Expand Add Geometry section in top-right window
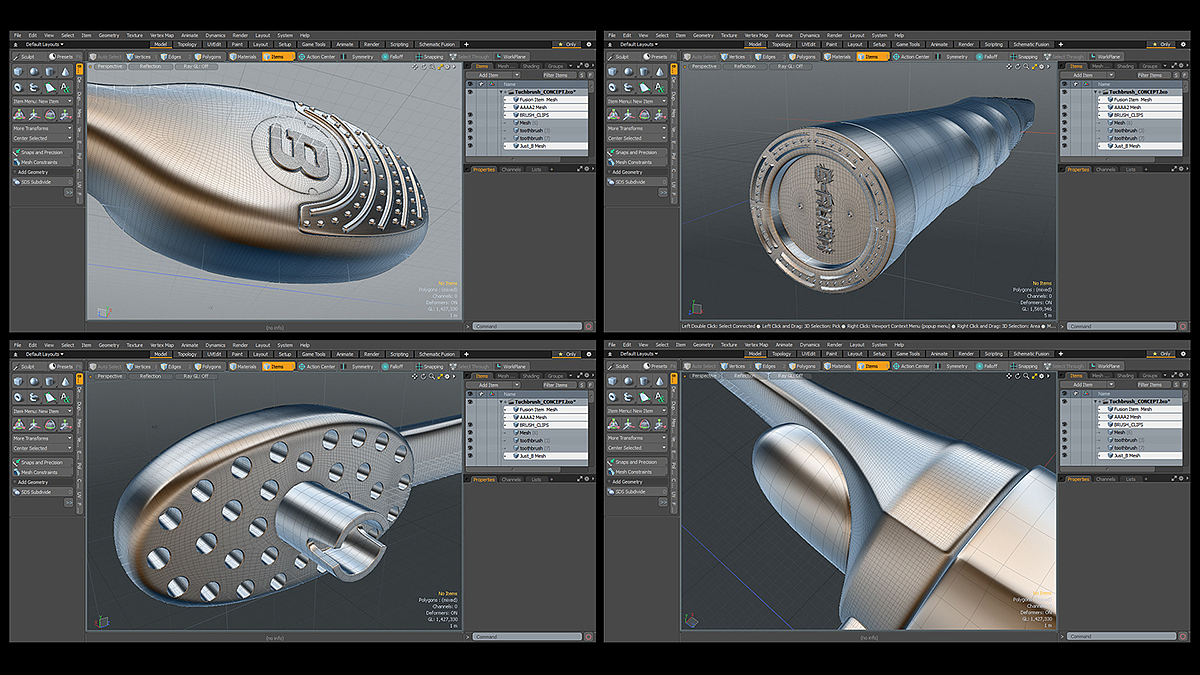 point(625,172)
